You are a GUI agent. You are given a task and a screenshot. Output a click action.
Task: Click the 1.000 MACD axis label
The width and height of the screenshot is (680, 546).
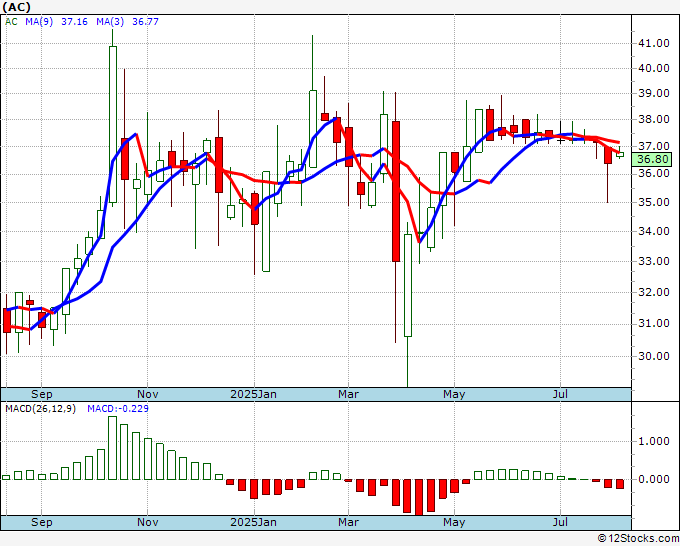pos(653,441)
